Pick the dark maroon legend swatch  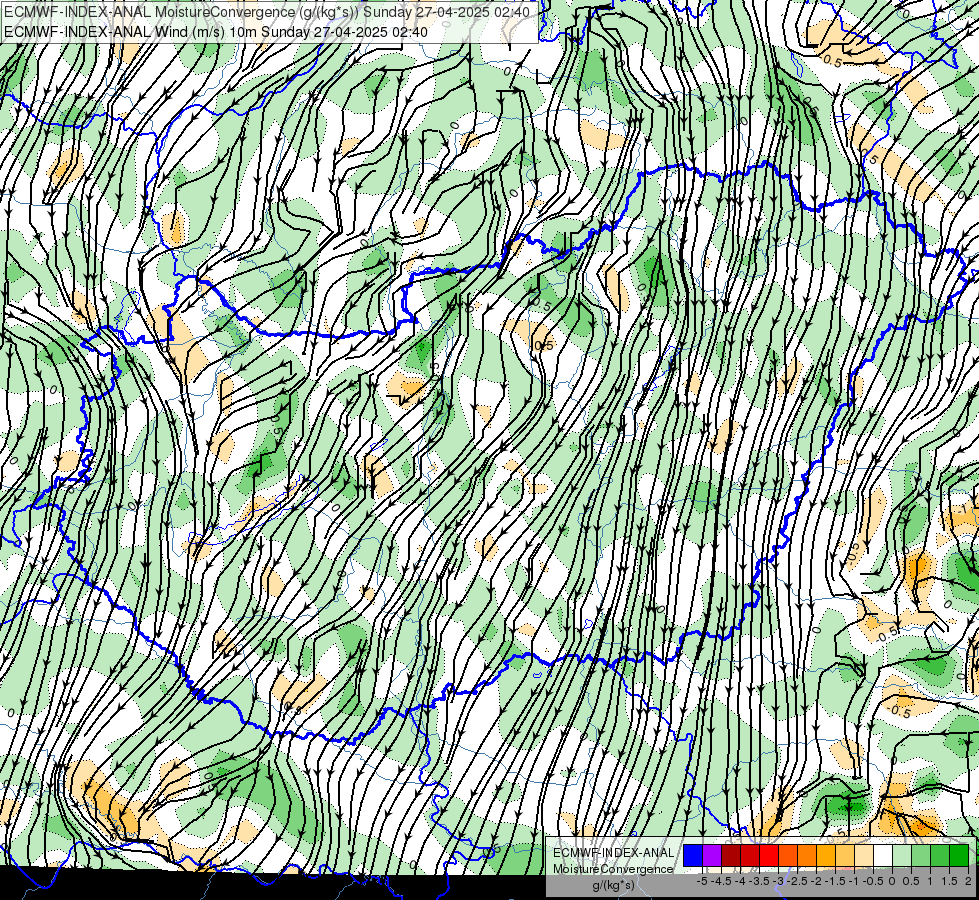(x=731, y=855)
